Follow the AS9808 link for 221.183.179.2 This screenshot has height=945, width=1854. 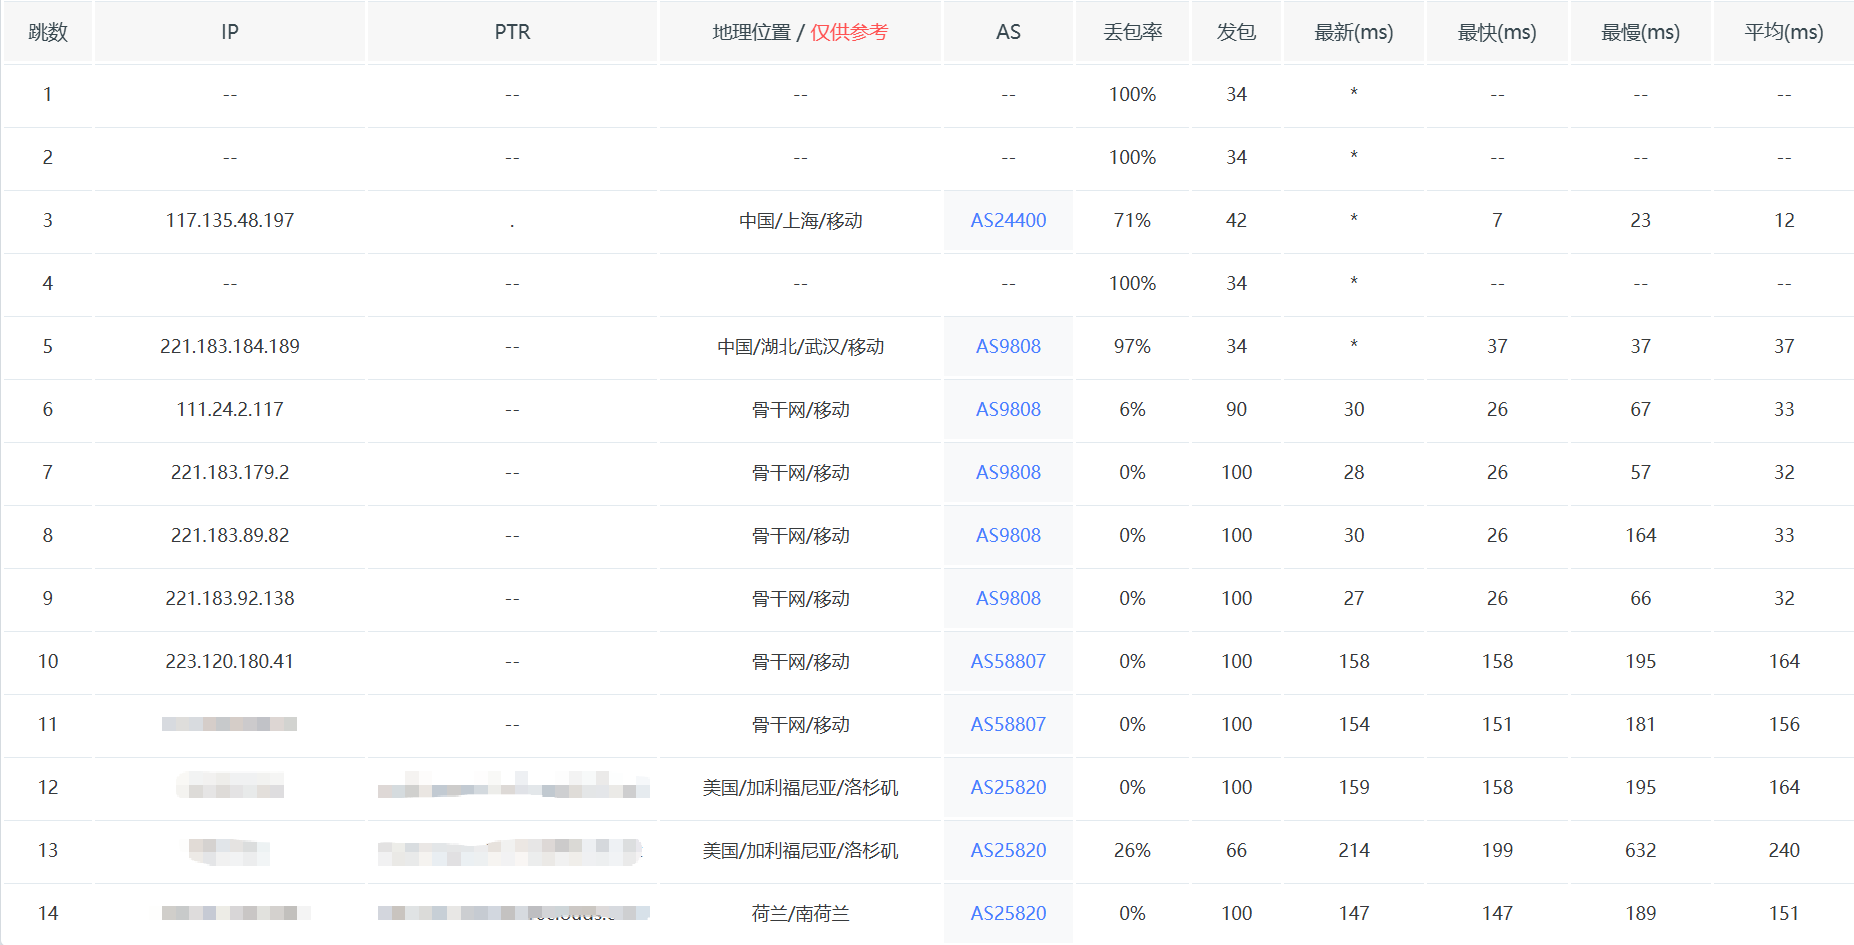pos(1008,472)
